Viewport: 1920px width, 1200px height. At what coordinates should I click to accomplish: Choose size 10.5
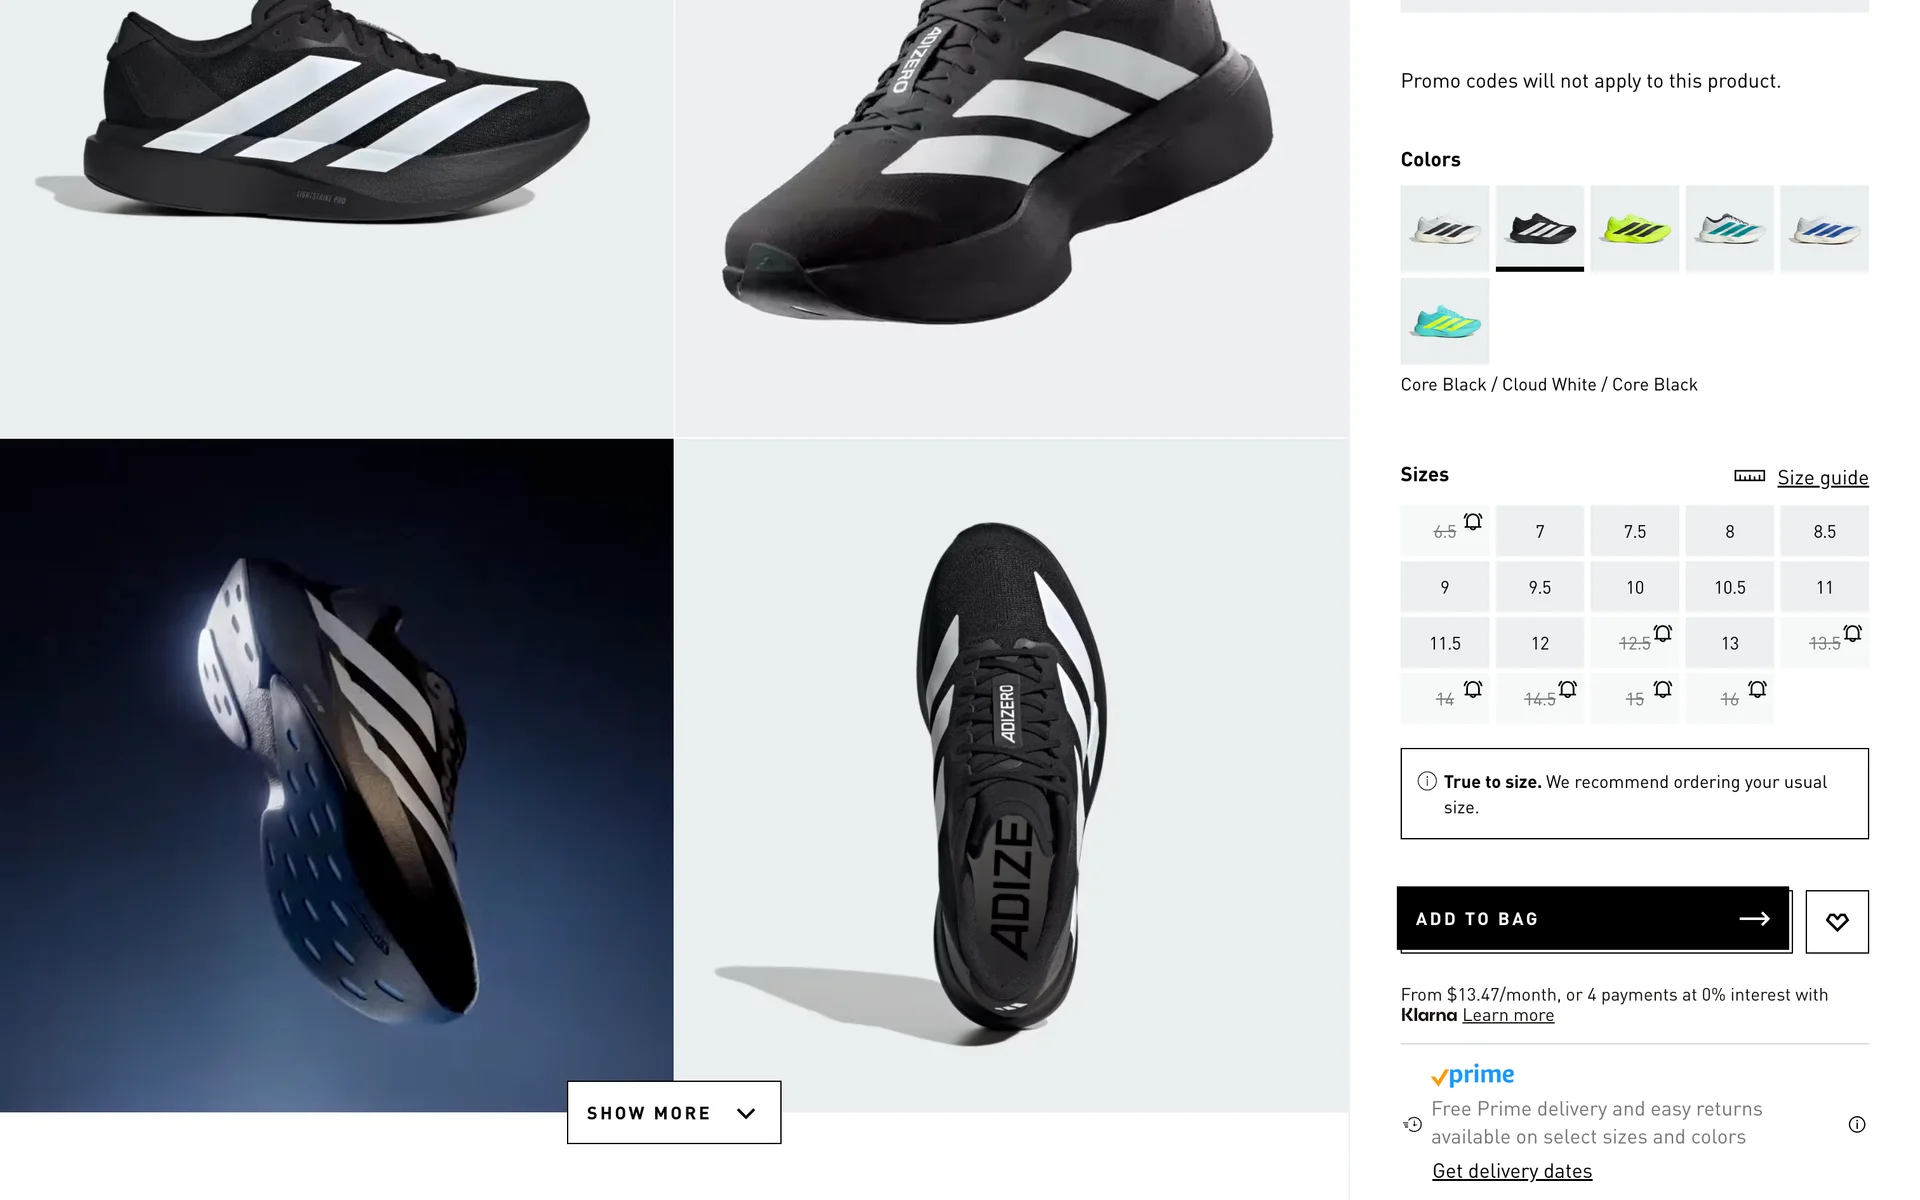point(1729,587)
